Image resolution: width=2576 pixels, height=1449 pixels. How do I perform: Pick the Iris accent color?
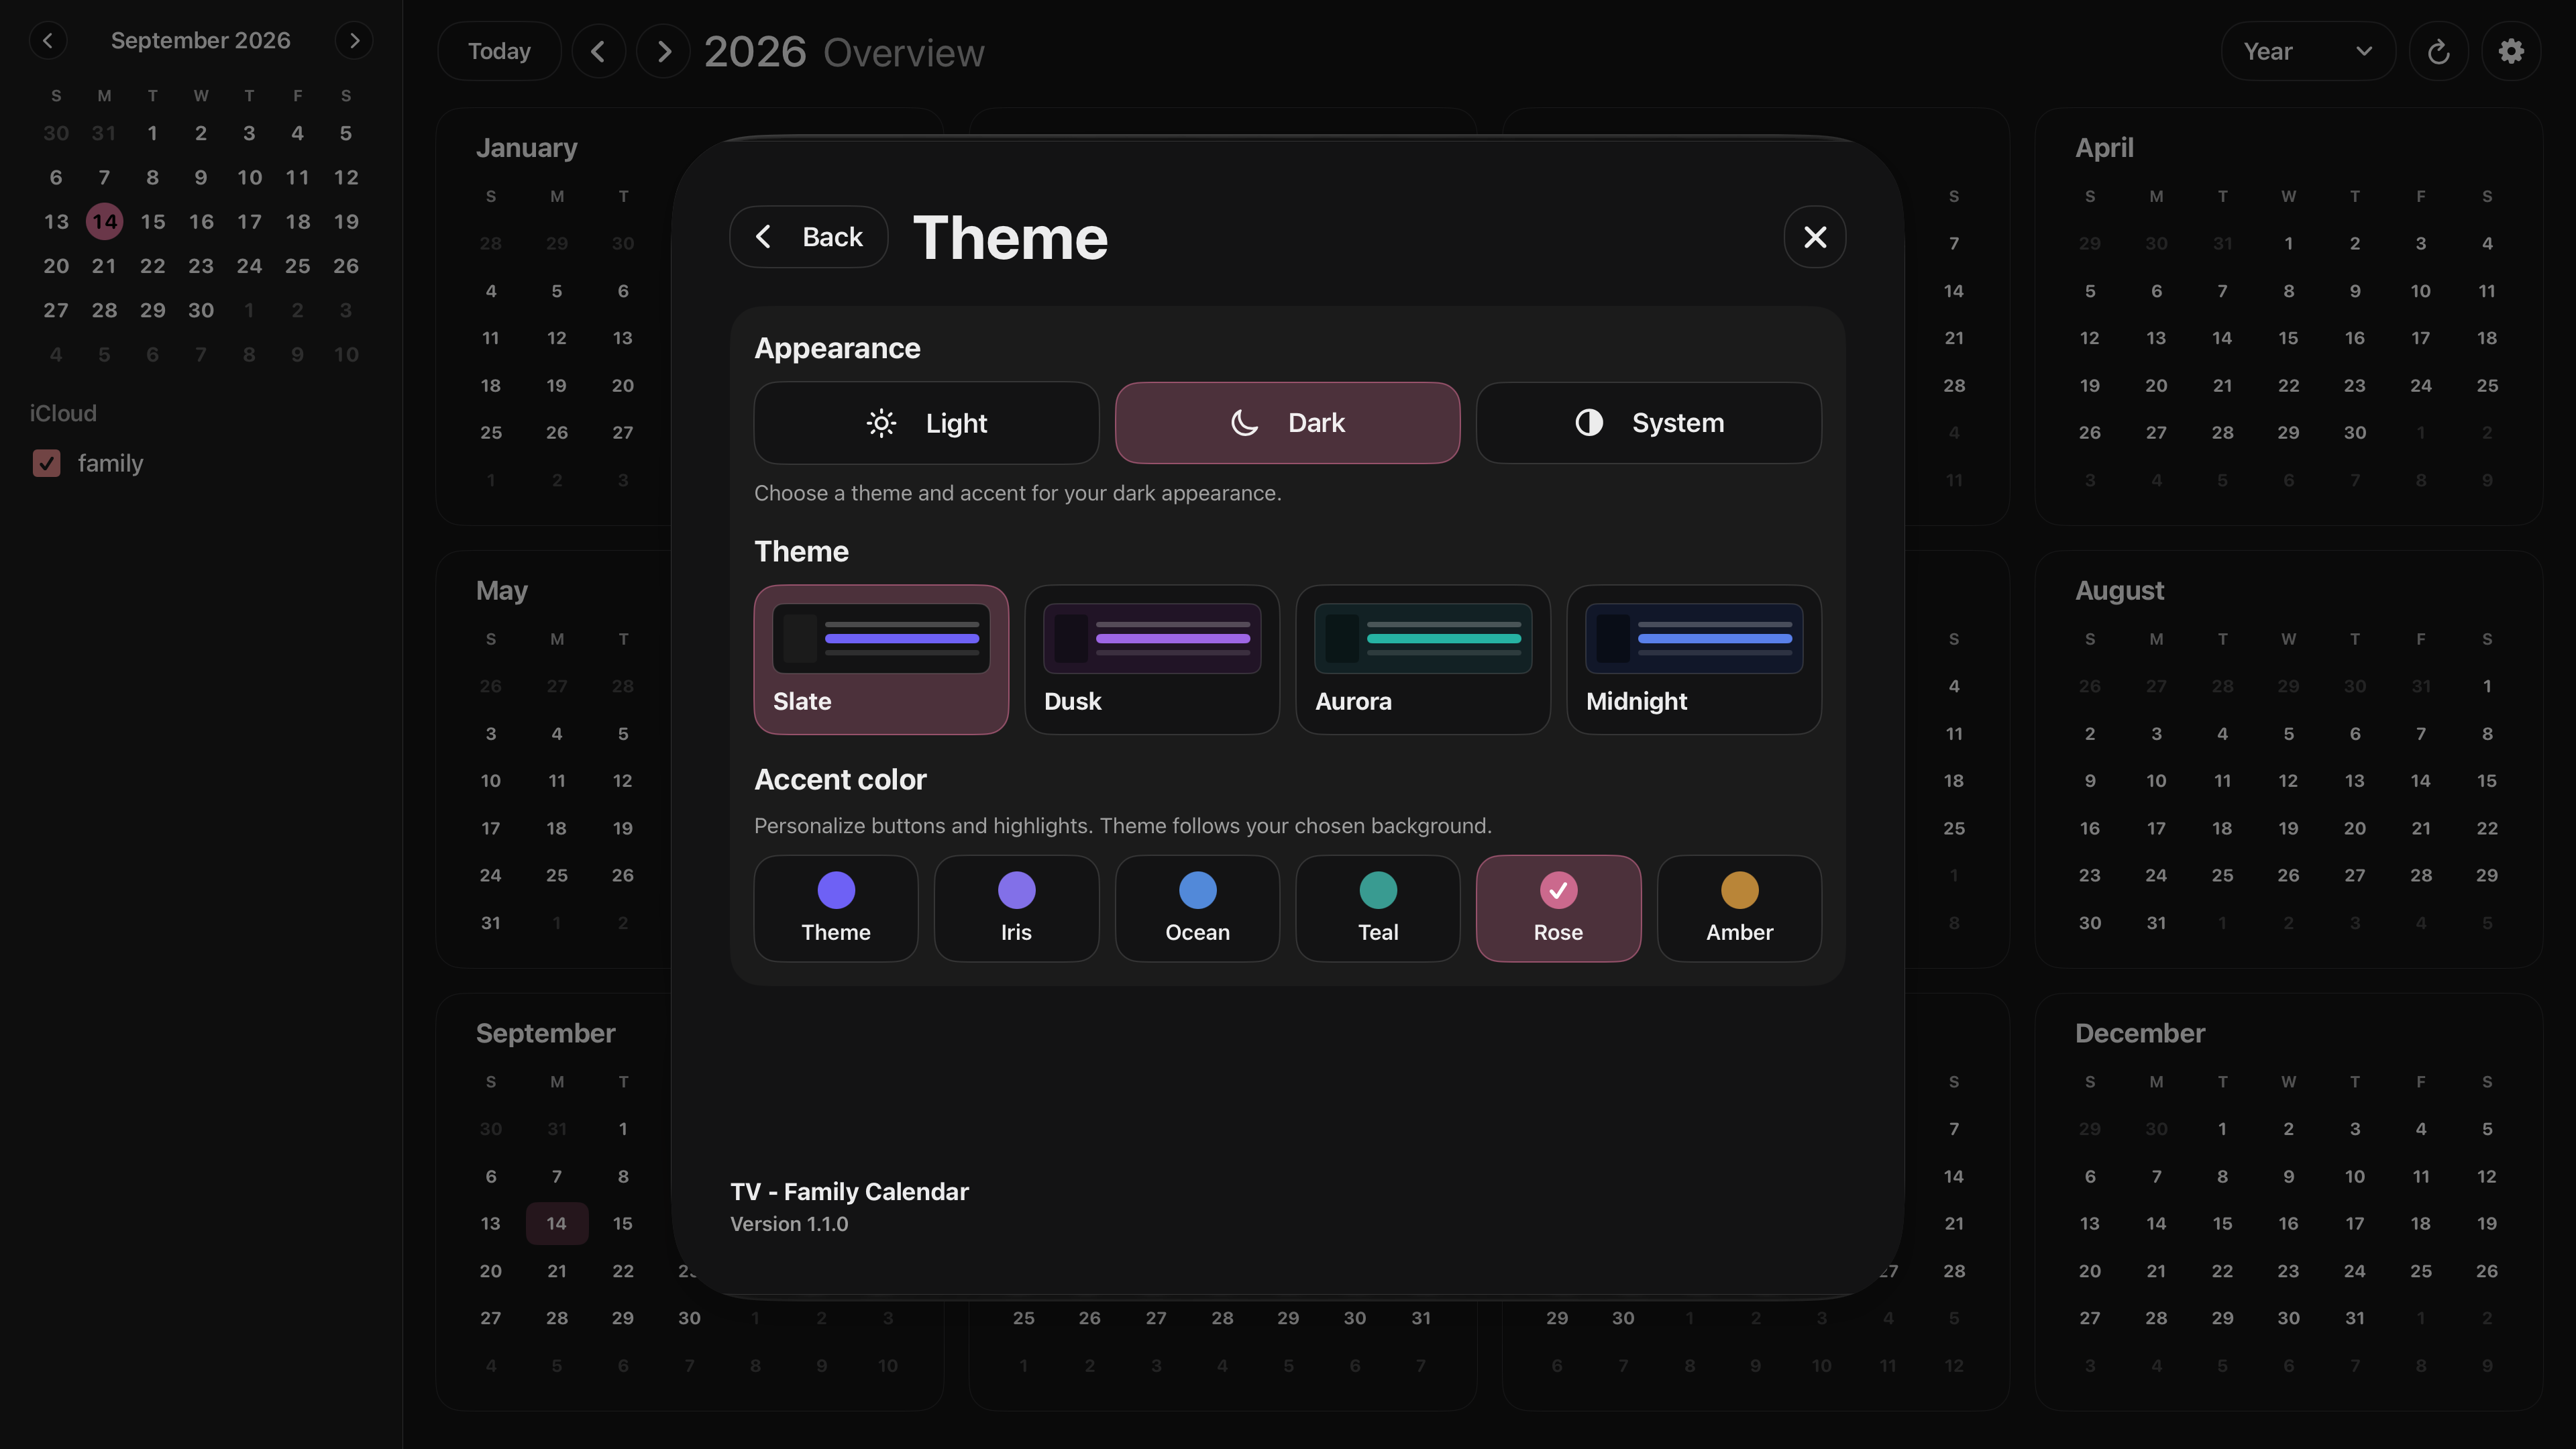(x=1016, y=908)
